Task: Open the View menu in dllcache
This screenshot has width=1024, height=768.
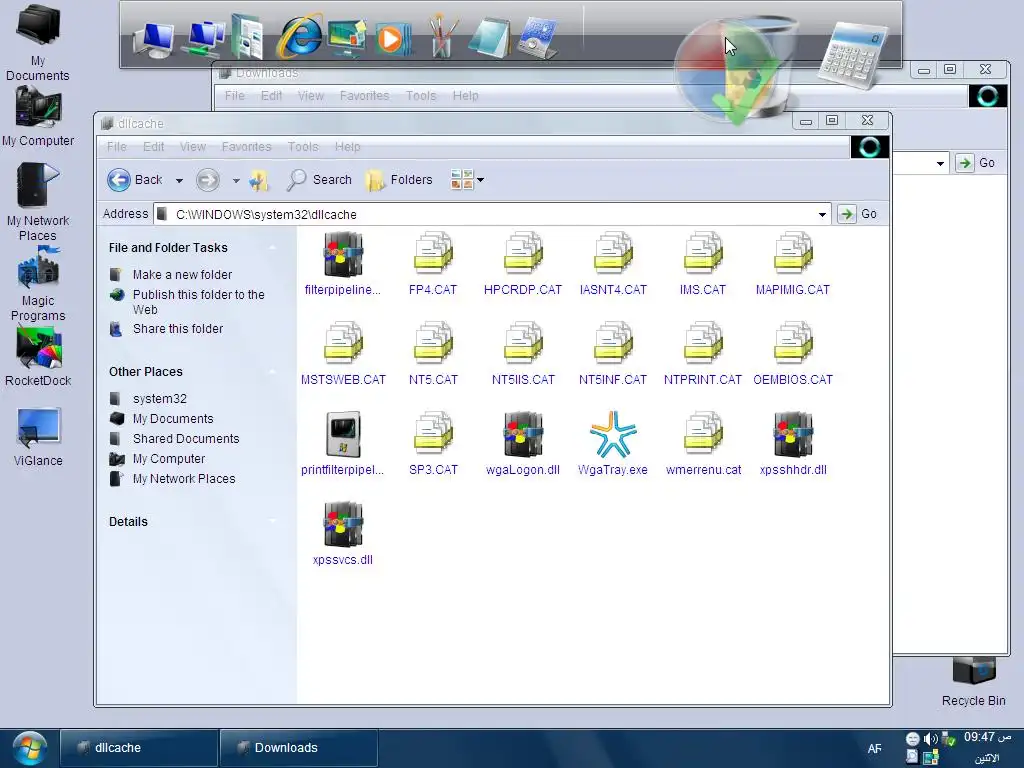Action: click(193, 147)
